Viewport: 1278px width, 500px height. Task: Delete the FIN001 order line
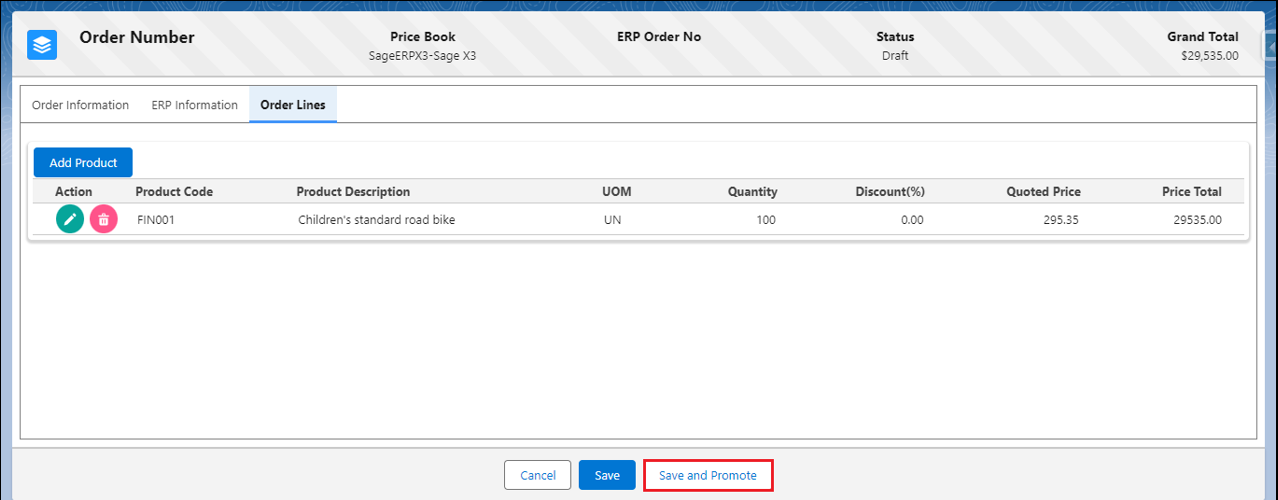pyautogui.click(x=104, y=219)
